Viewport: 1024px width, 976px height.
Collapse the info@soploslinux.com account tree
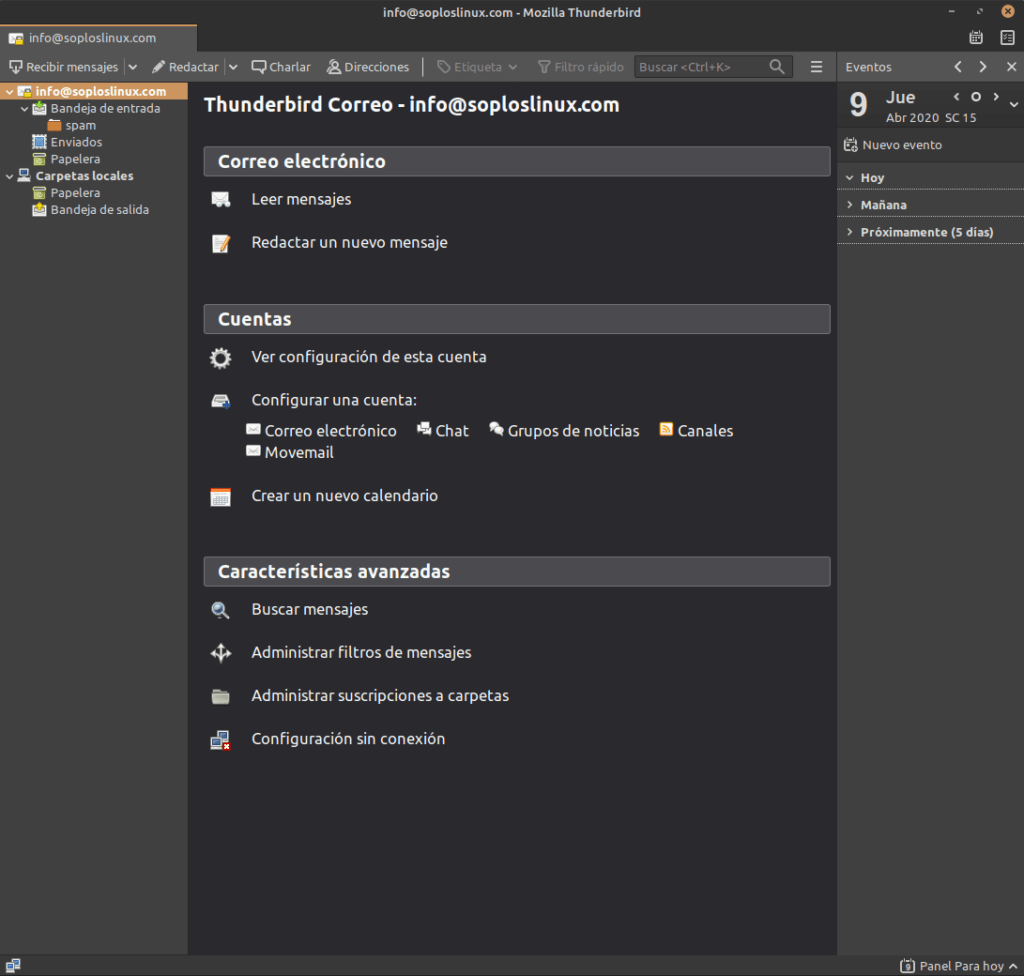tap(9, 91)
